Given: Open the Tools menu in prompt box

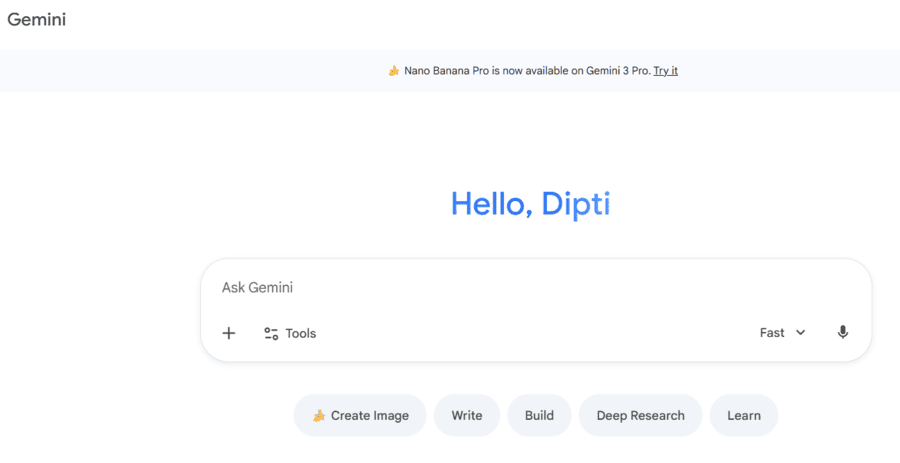Looking at the screenshot, I should pyautogui.click(x=290, y=333).
